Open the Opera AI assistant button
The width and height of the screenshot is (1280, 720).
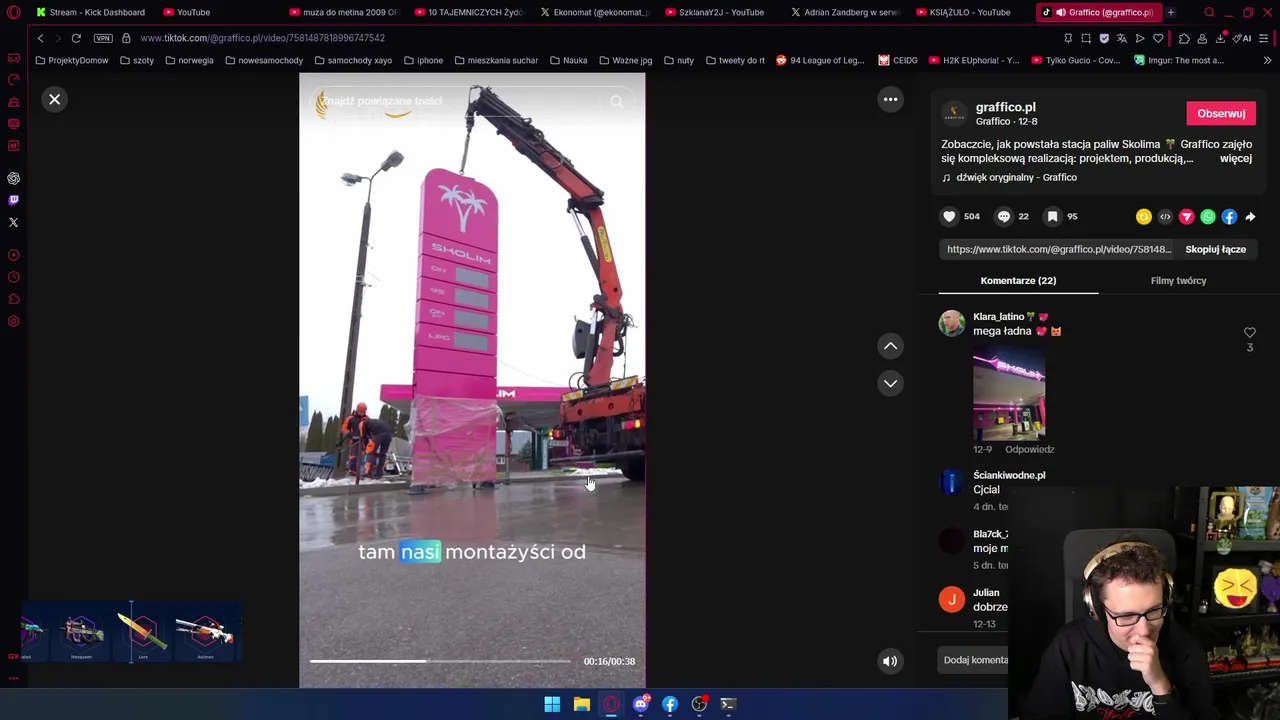[1243, 38]
